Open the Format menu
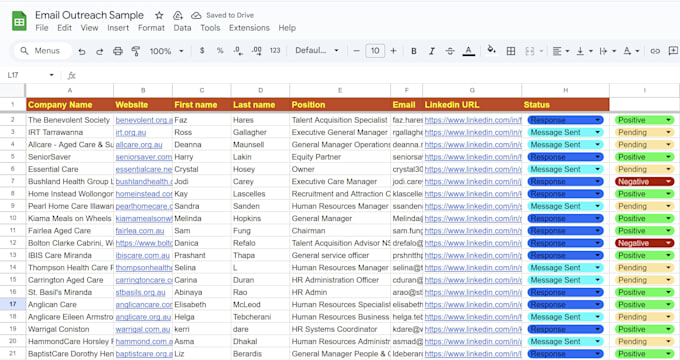This screenshot has width=680, height=360. 151,28
